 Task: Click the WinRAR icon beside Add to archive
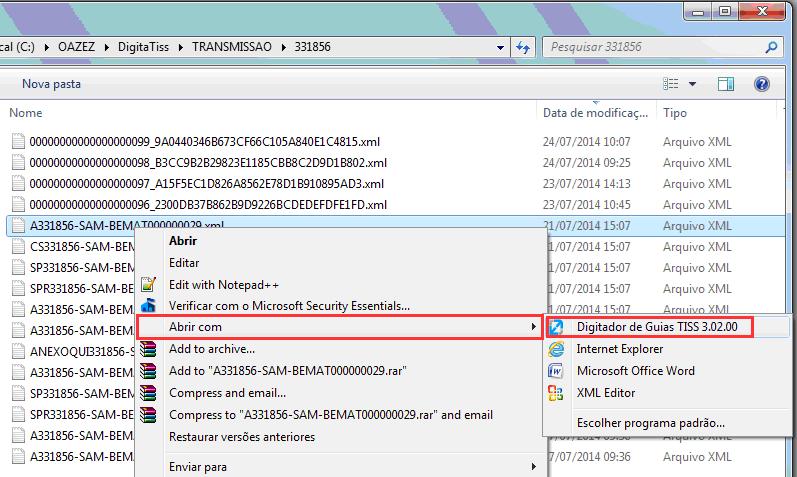[x=148, y=349]
